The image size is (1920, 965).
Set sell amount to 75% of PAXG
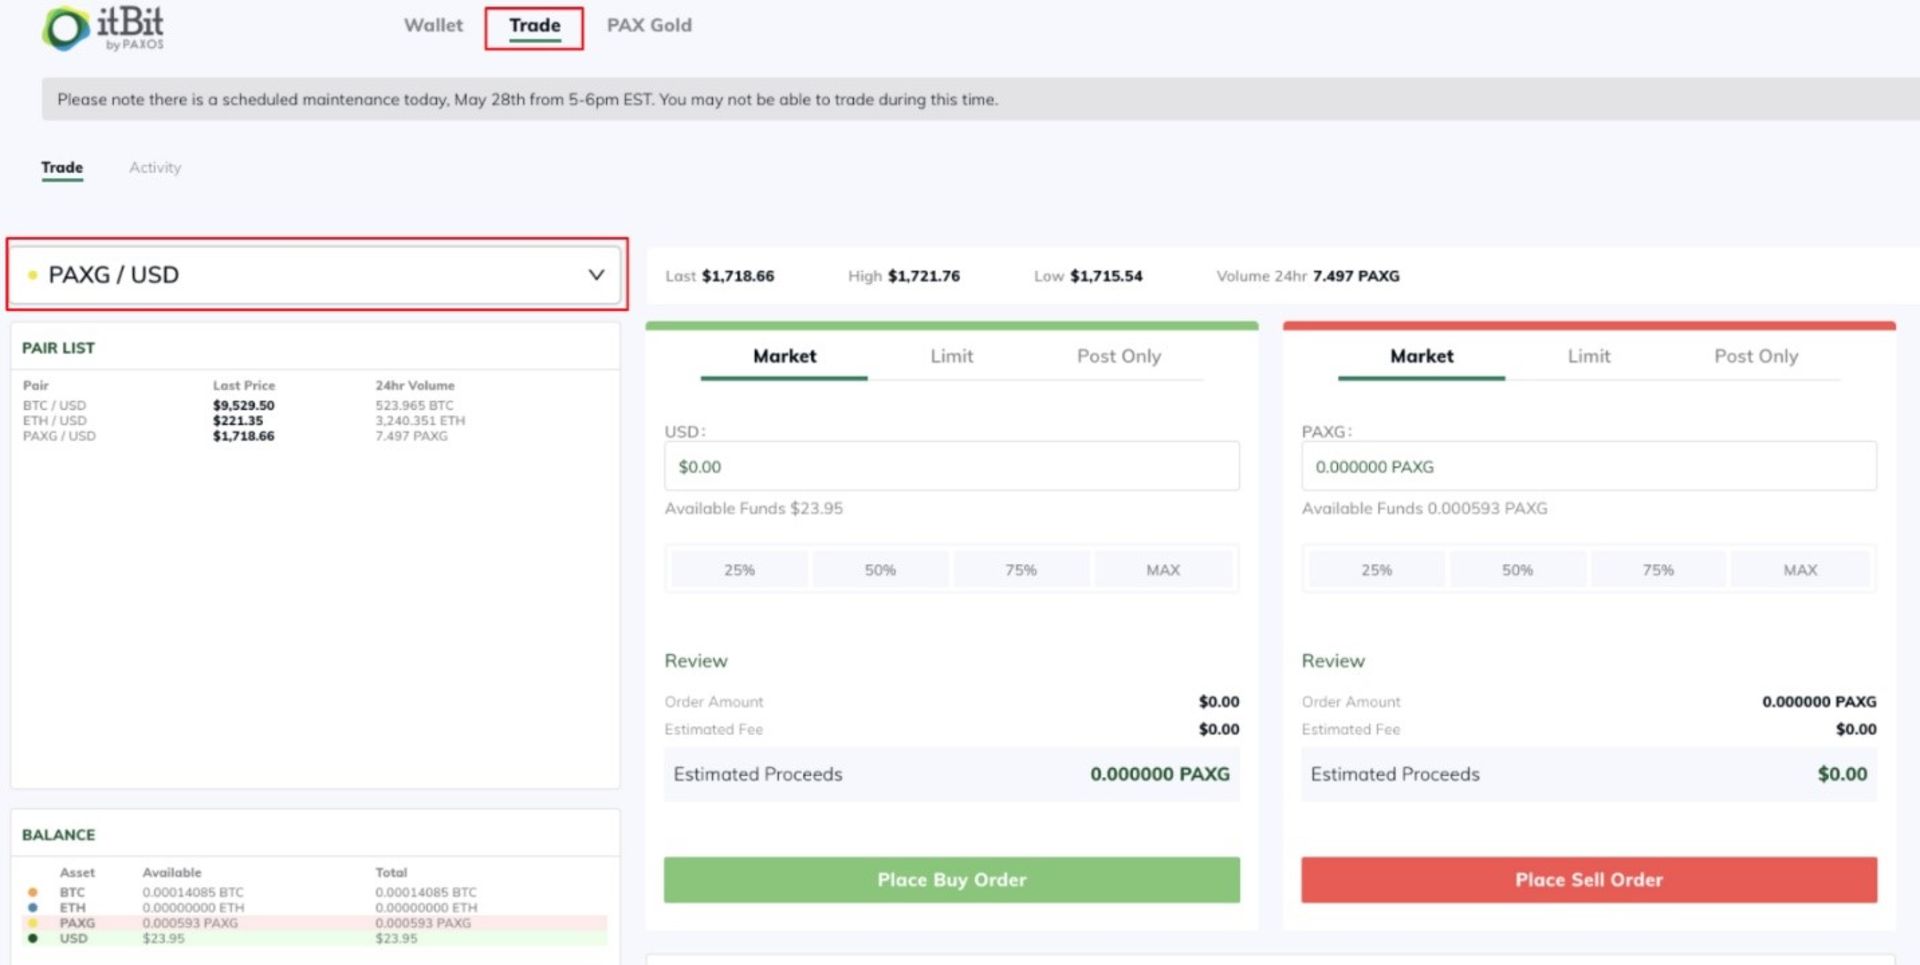pyautogui.click(x=1657, y=570)
